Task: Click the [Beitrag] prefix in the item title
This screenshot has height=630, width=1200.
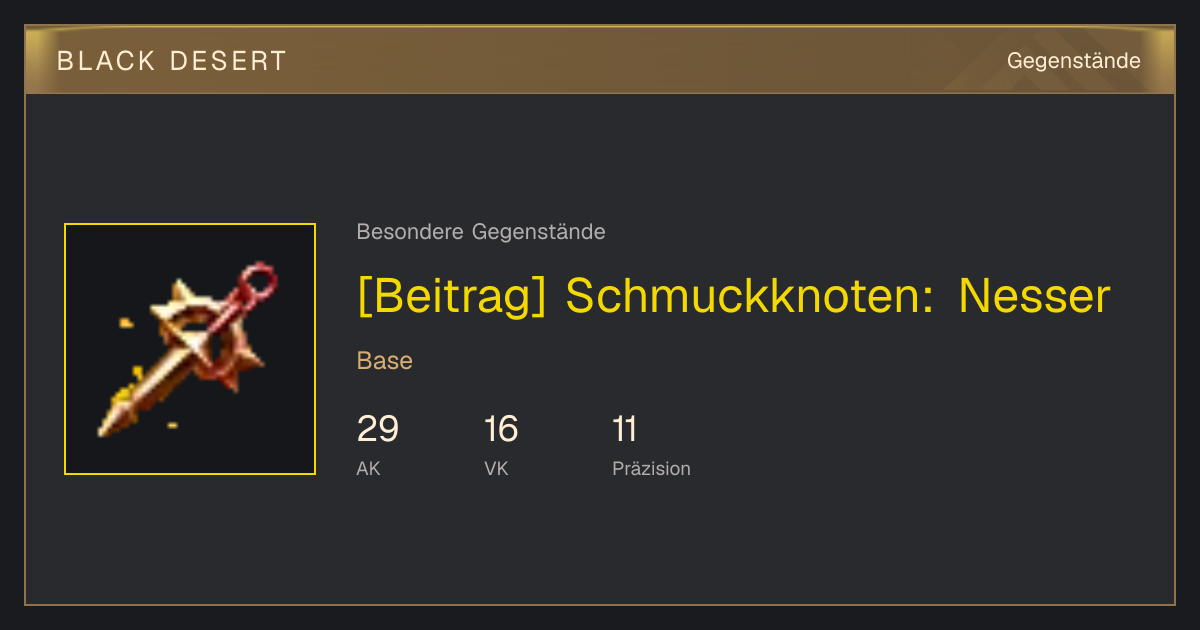Action: 452,296
